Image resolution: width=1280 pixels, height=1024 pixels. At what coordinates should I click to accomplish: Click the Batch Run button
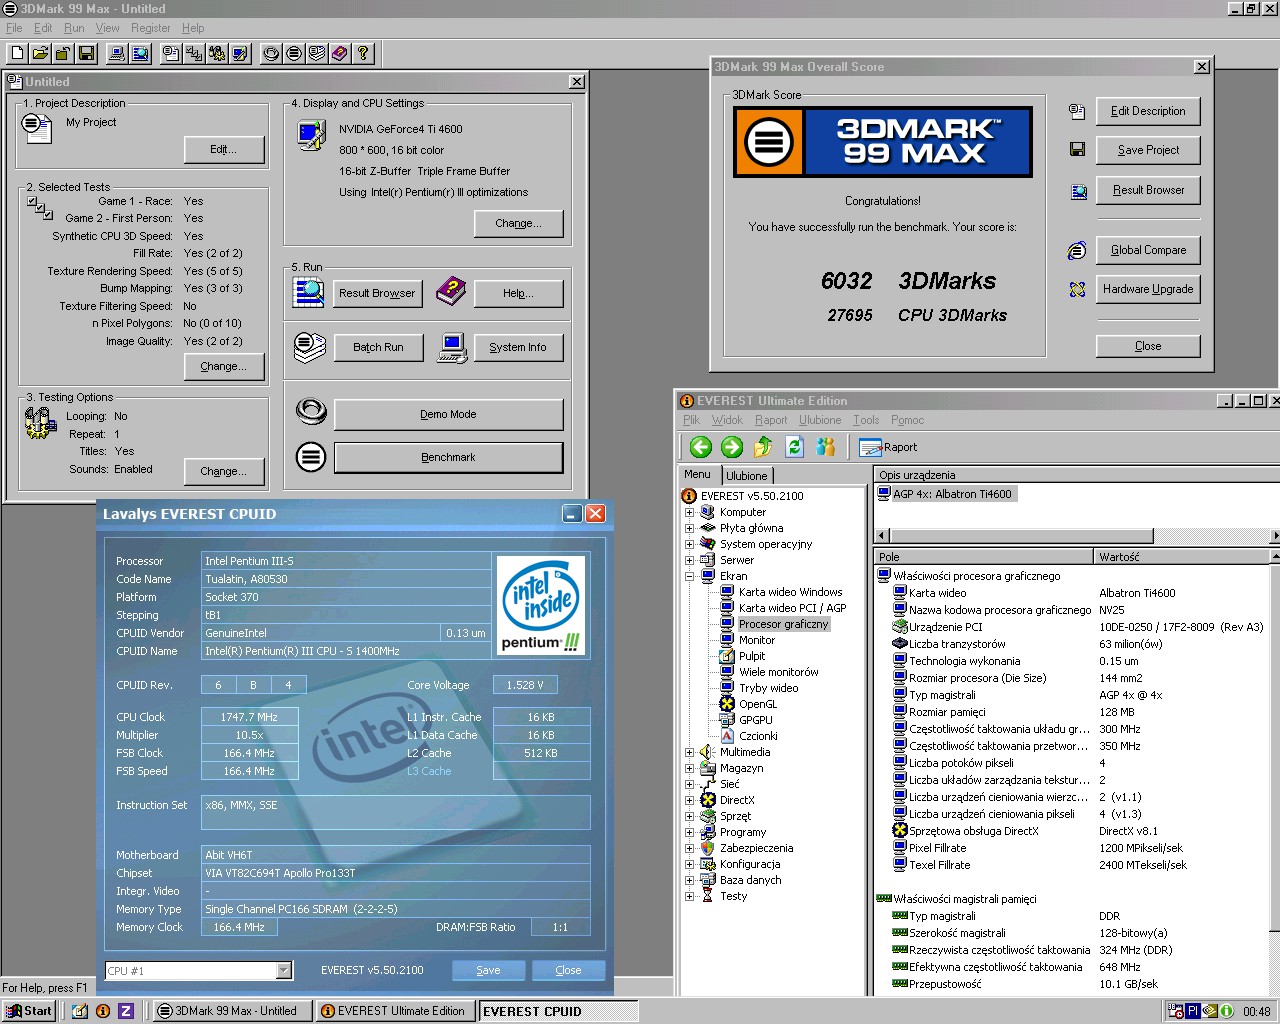pos(378,347)
